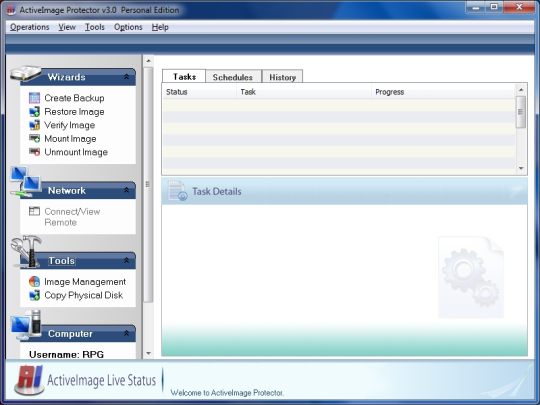Click the Task Details document icon
Image resolution: width=540 pixels, height=405 pixels.
177,191
